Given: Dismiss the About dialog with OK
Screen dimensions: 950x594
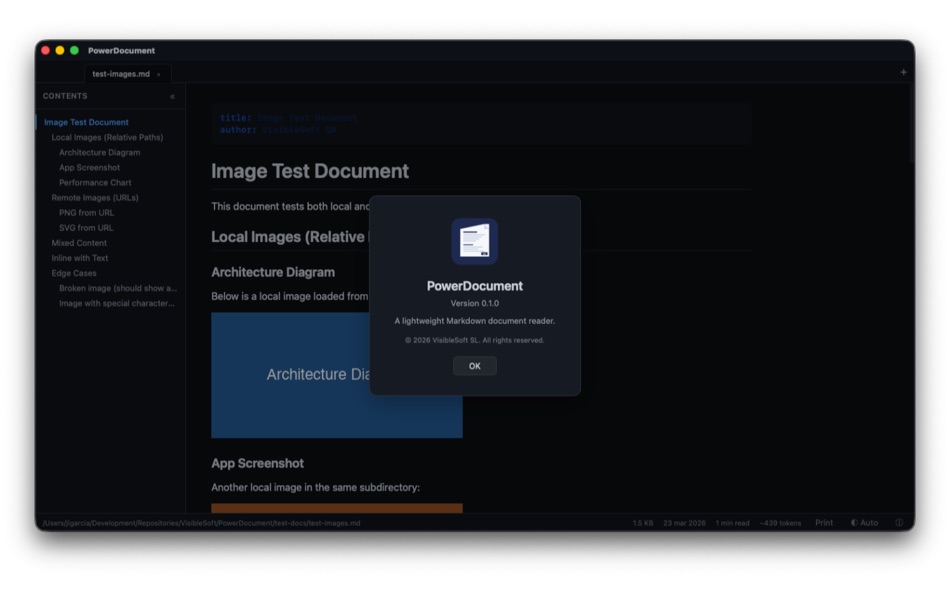Looking at the screenshot, I should pyautogui.click(x=474, y=365).
